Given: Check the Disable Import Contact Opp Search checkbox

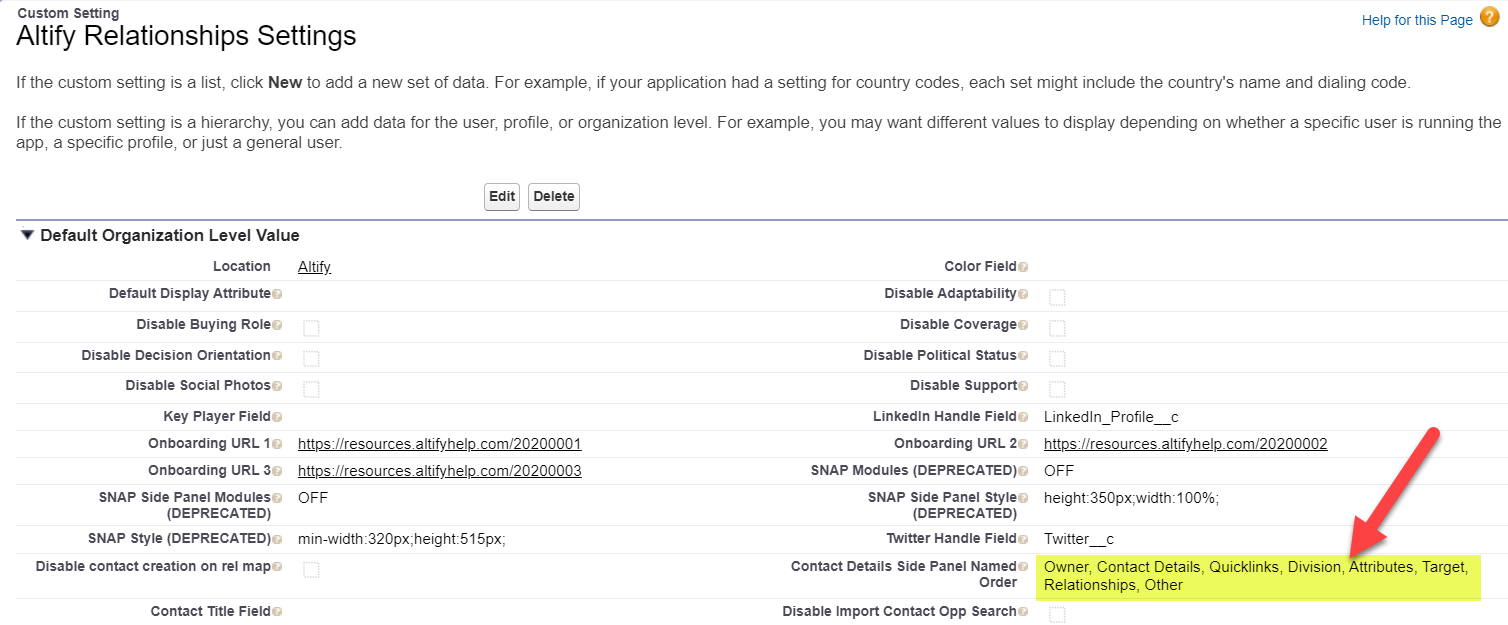Looking at the screenshot, I should (1057, 615).
